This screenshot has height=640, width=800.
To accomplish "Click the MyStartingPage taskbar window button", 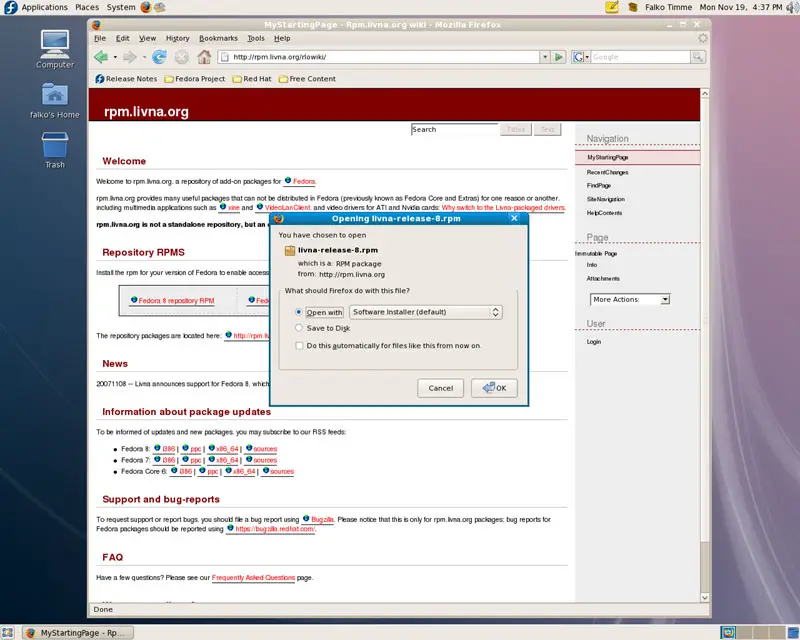I will pyautogui.click(x=79, y=633).
